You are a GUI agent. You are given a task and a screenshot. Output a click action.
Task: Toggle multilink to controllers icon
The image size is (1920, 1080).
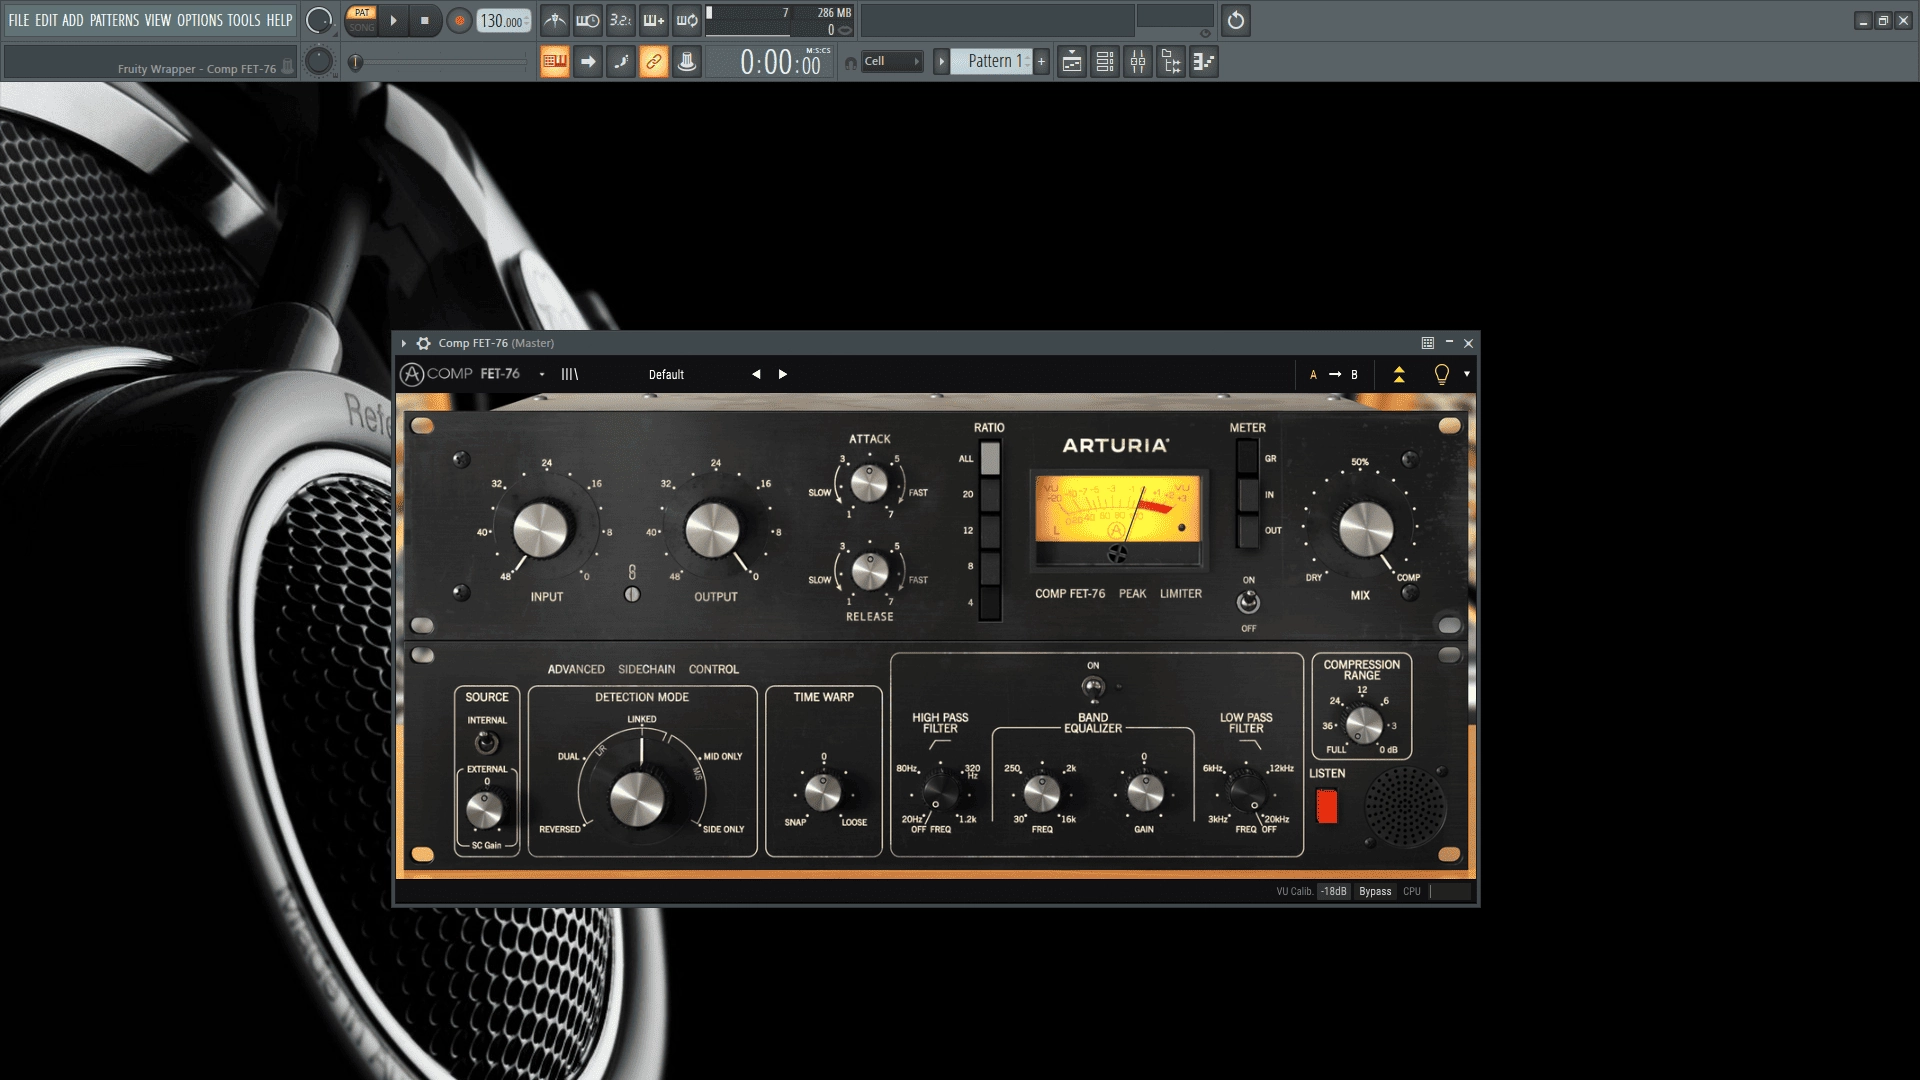654,62
